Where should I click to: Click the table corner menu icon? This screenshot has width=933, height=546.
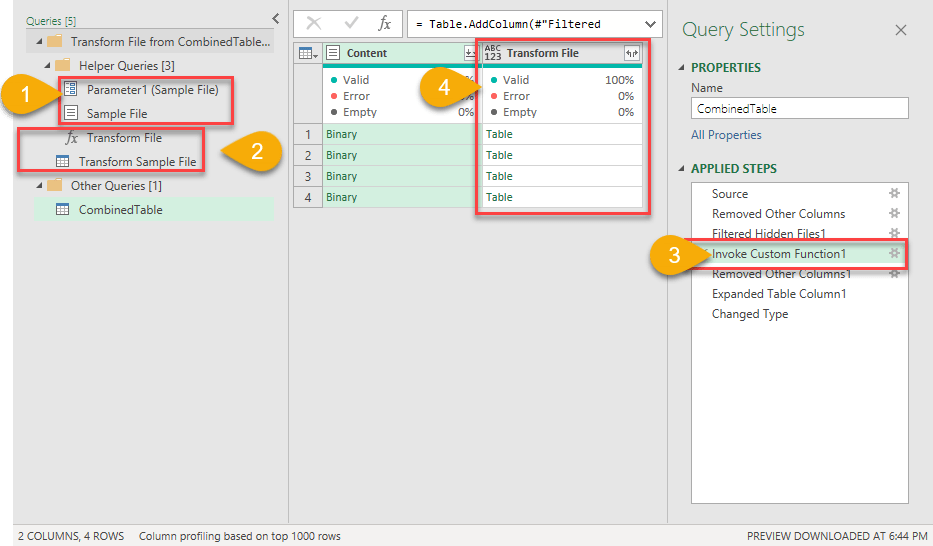click(x=308, y=53)
